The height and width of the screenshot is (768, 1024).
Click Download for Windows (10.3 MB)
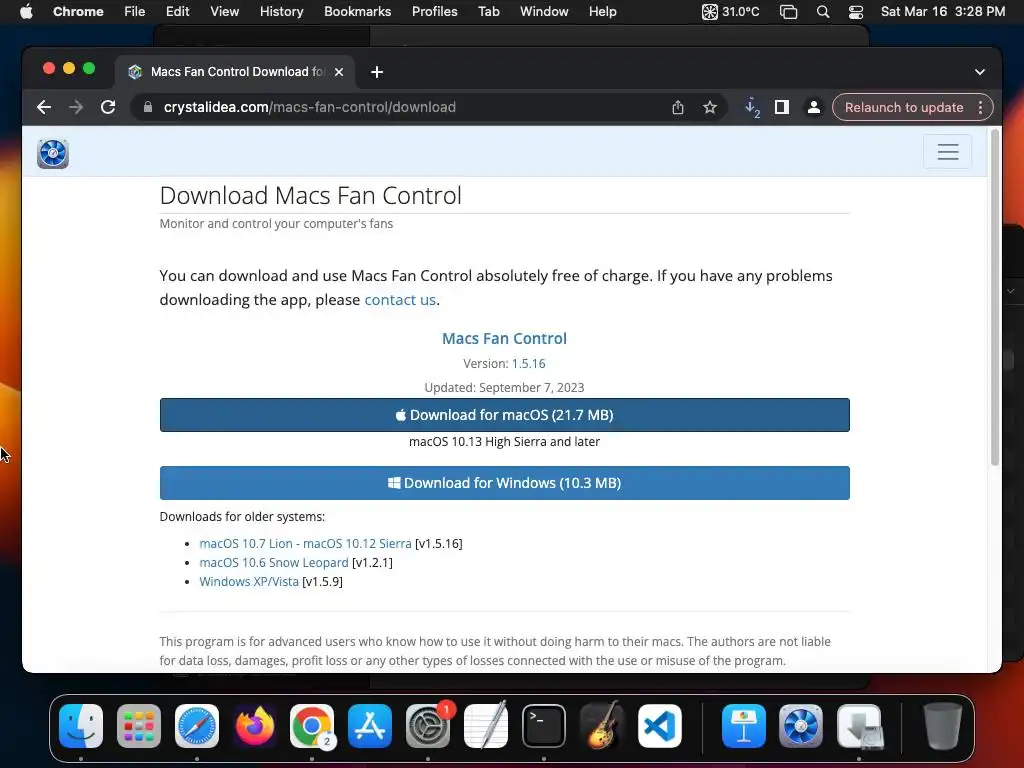click(504, 483)
